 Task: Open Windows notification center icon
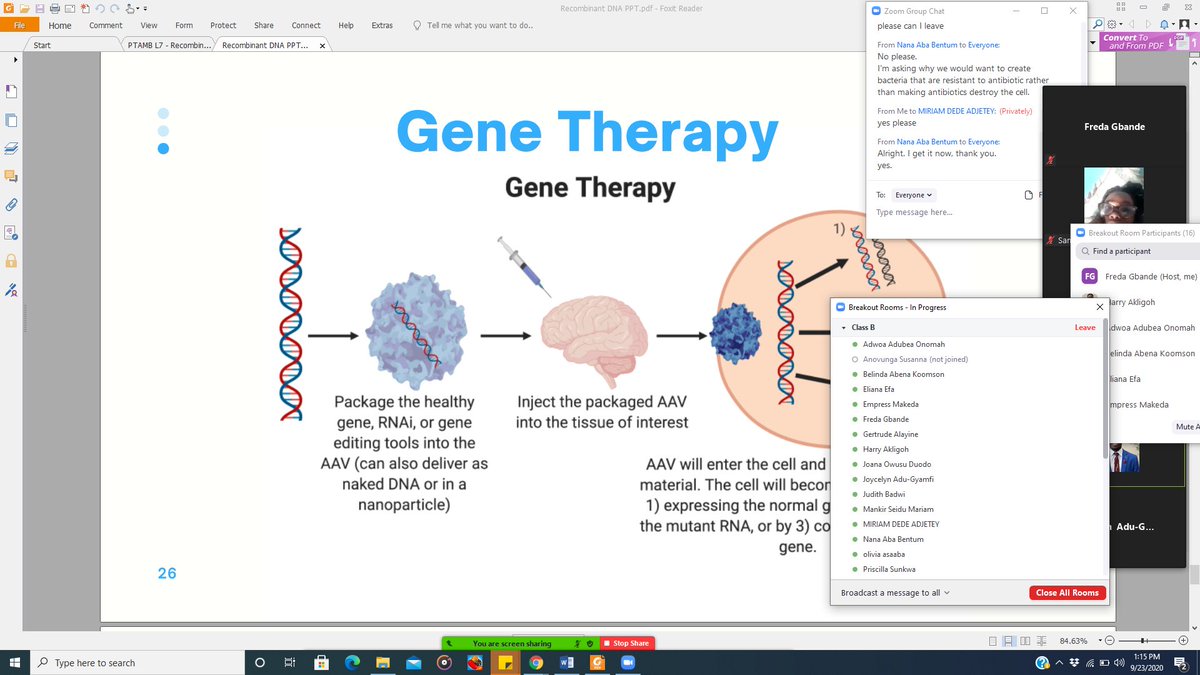[1183, 663]
